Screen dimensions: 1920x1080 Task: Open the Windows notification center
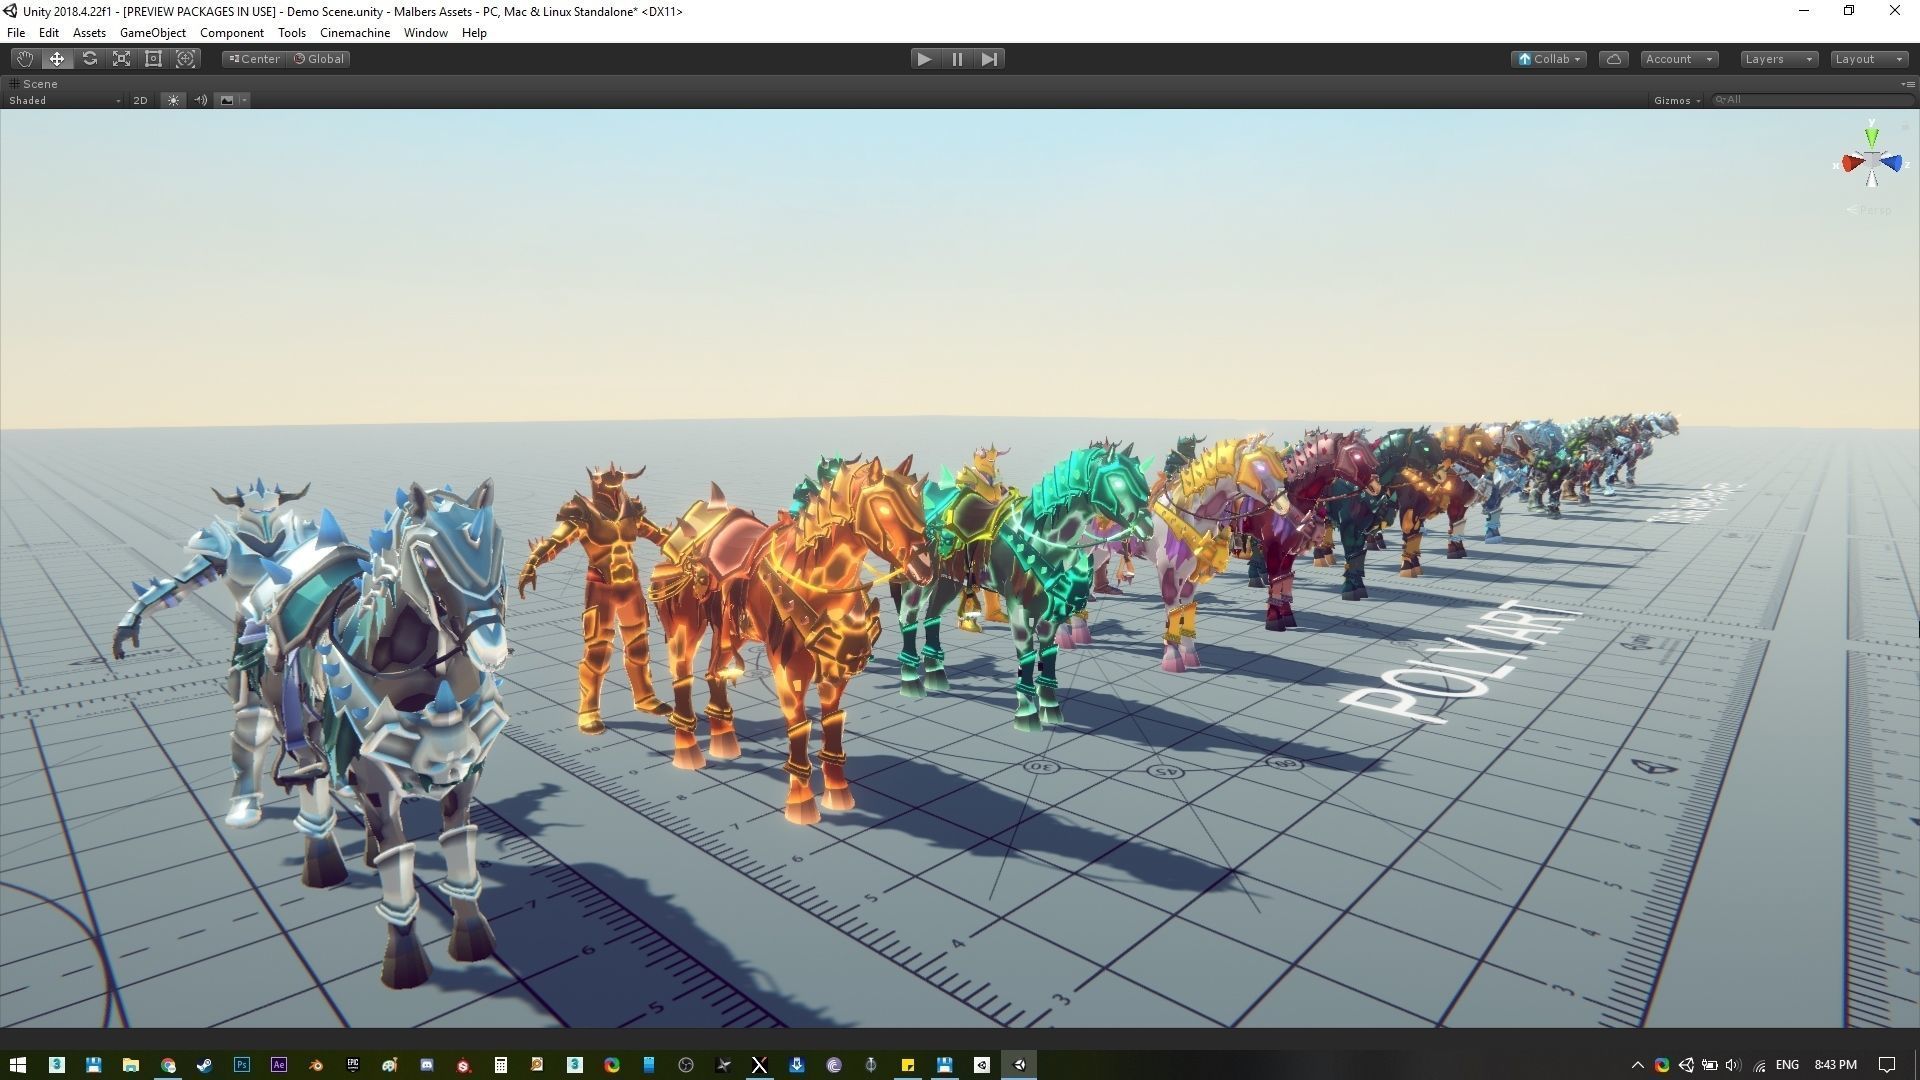[1886, 1065]
